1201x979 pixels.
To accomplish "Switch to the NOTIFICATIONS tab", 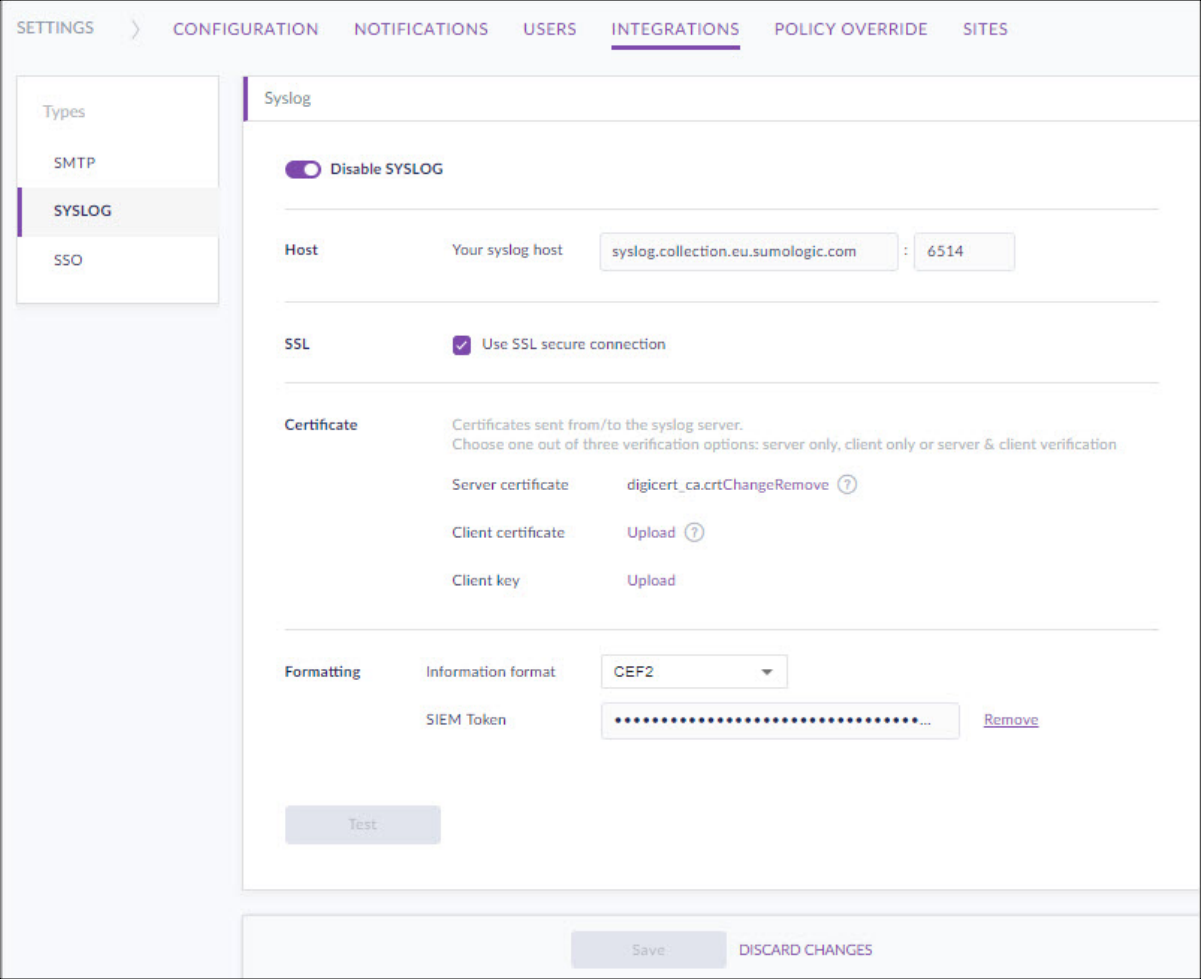I will point(420,29).
